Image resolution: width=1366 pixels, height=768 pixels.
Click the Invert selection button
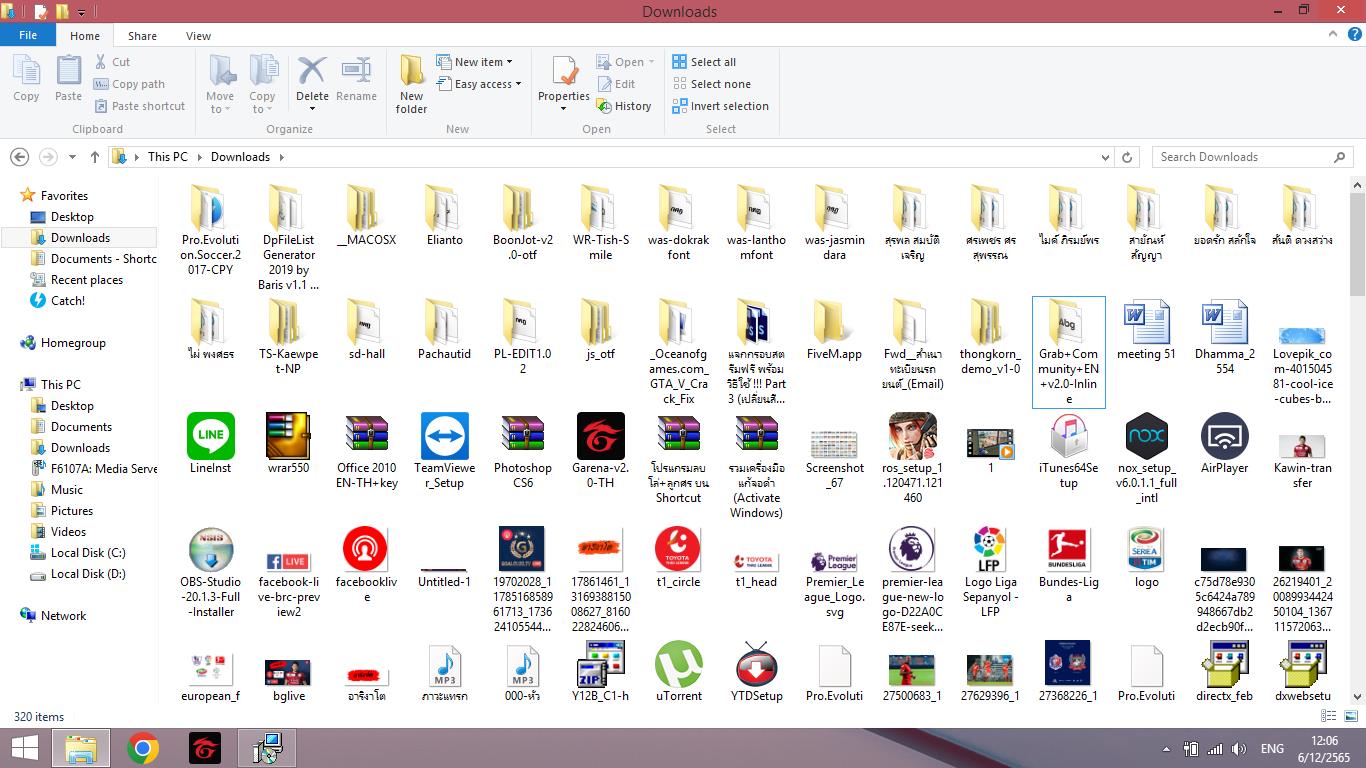click(720, 106)
